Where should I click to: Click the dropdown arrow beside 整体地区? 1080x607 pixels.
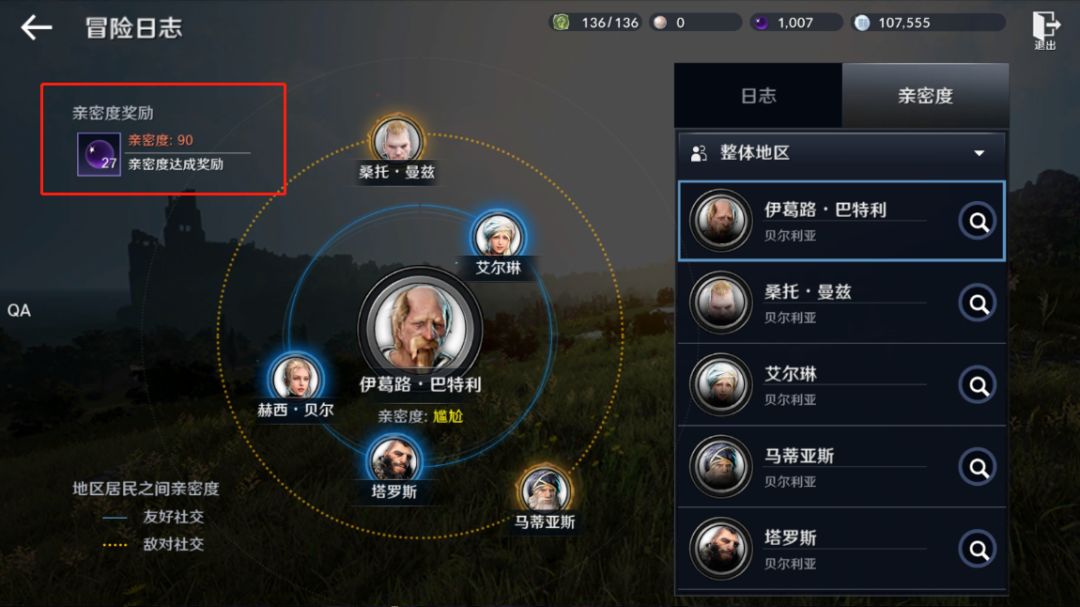tap(979, 153)
